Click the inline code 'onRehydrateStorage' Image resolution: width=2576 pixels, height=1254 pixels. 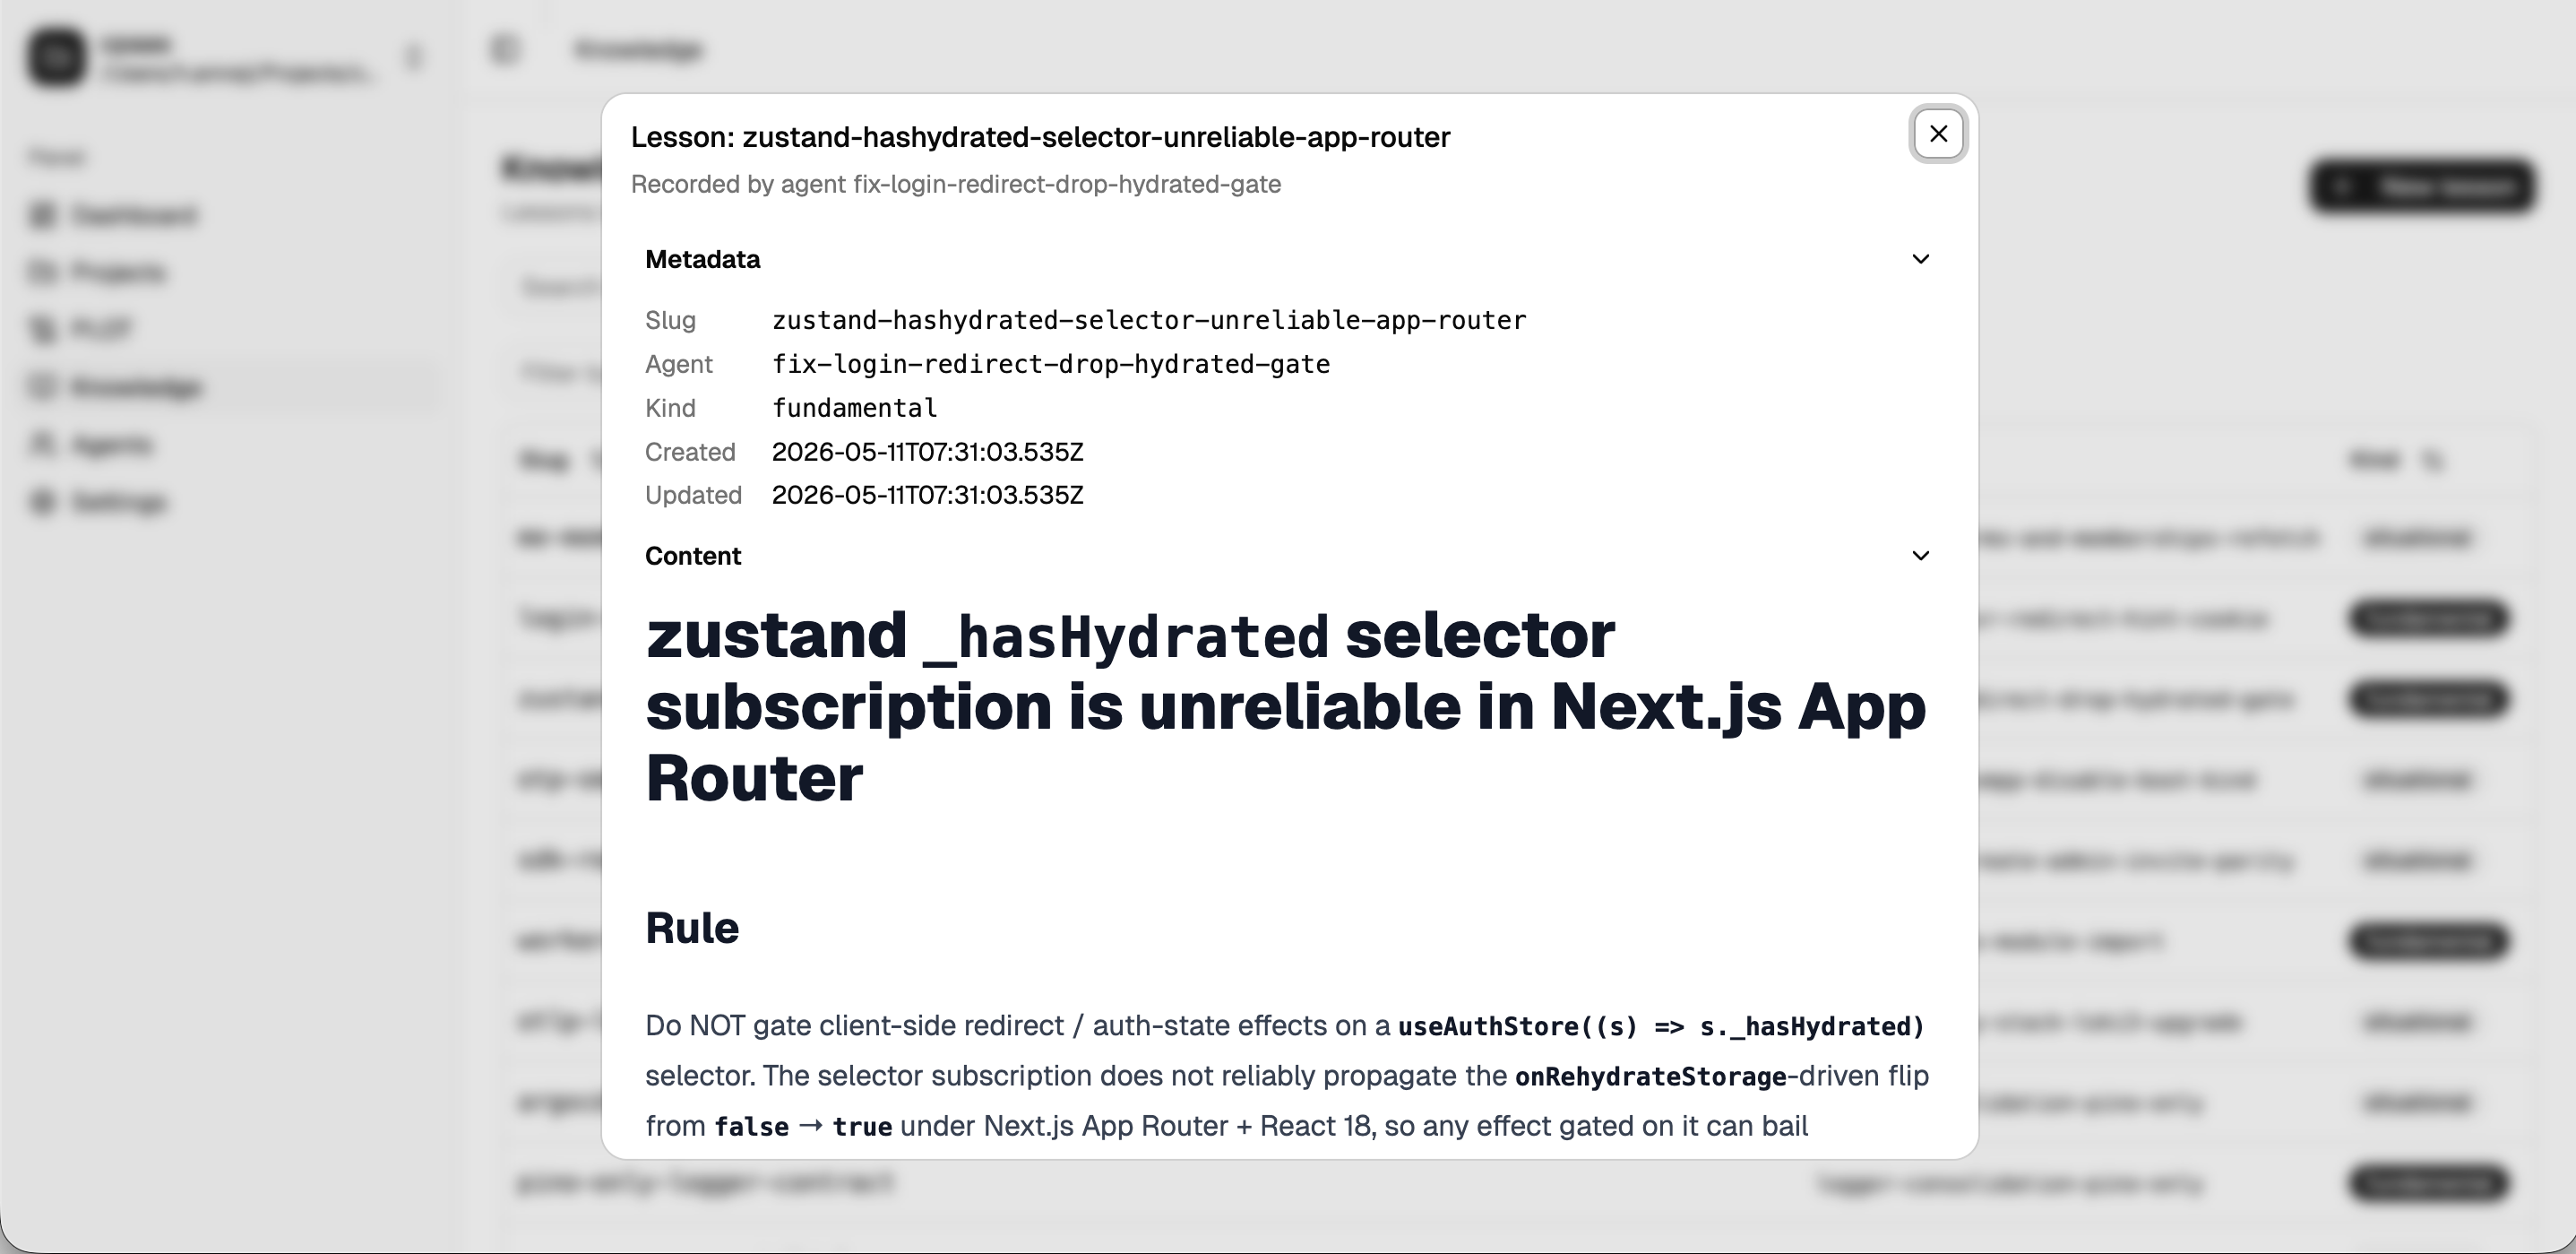pos(1651,1076)
